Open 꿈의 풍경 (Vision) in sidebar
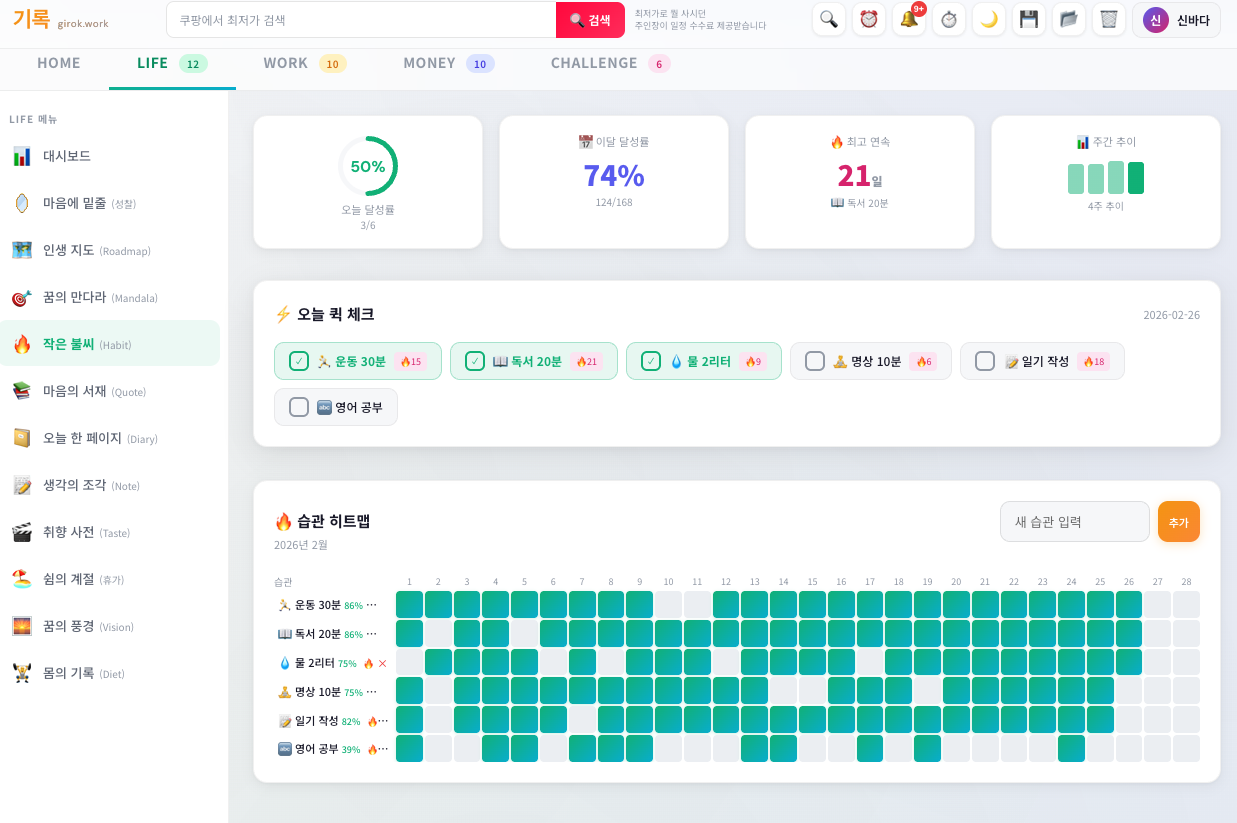Image resolution: width=1237 pixels, height=823 pixels. pos(110,626)
